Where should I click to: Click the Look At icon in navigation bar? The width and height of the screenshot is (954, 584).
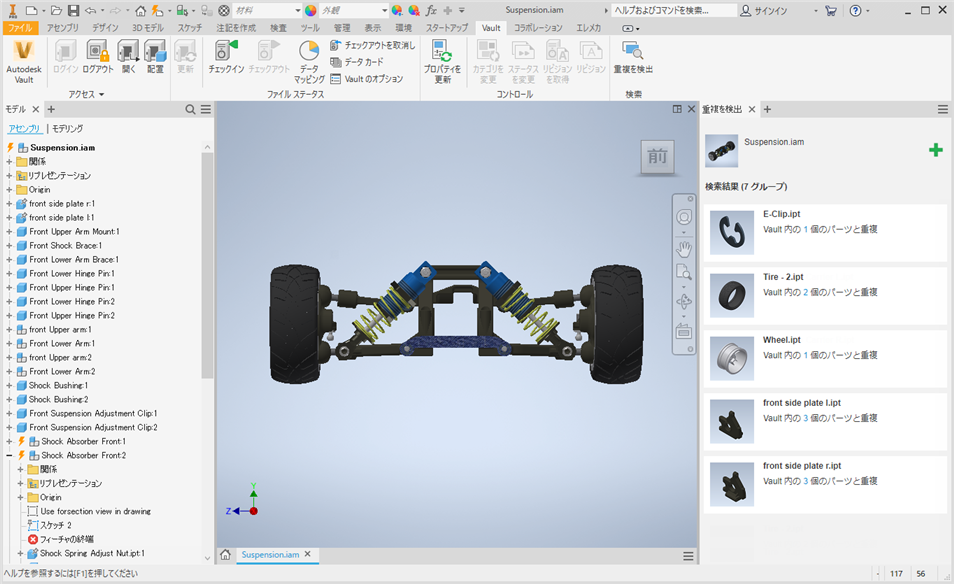tap(684, 332)
